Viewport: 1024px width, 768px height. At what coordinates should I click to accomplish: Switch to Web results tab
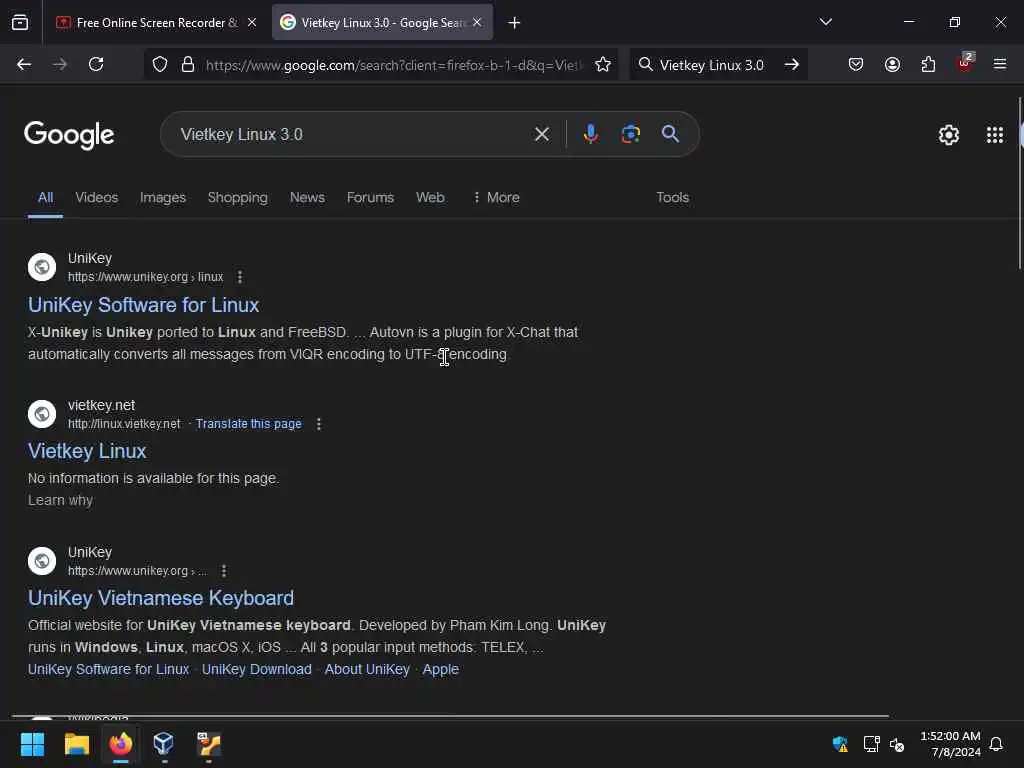pyautogui.click(x=430, y=197)
